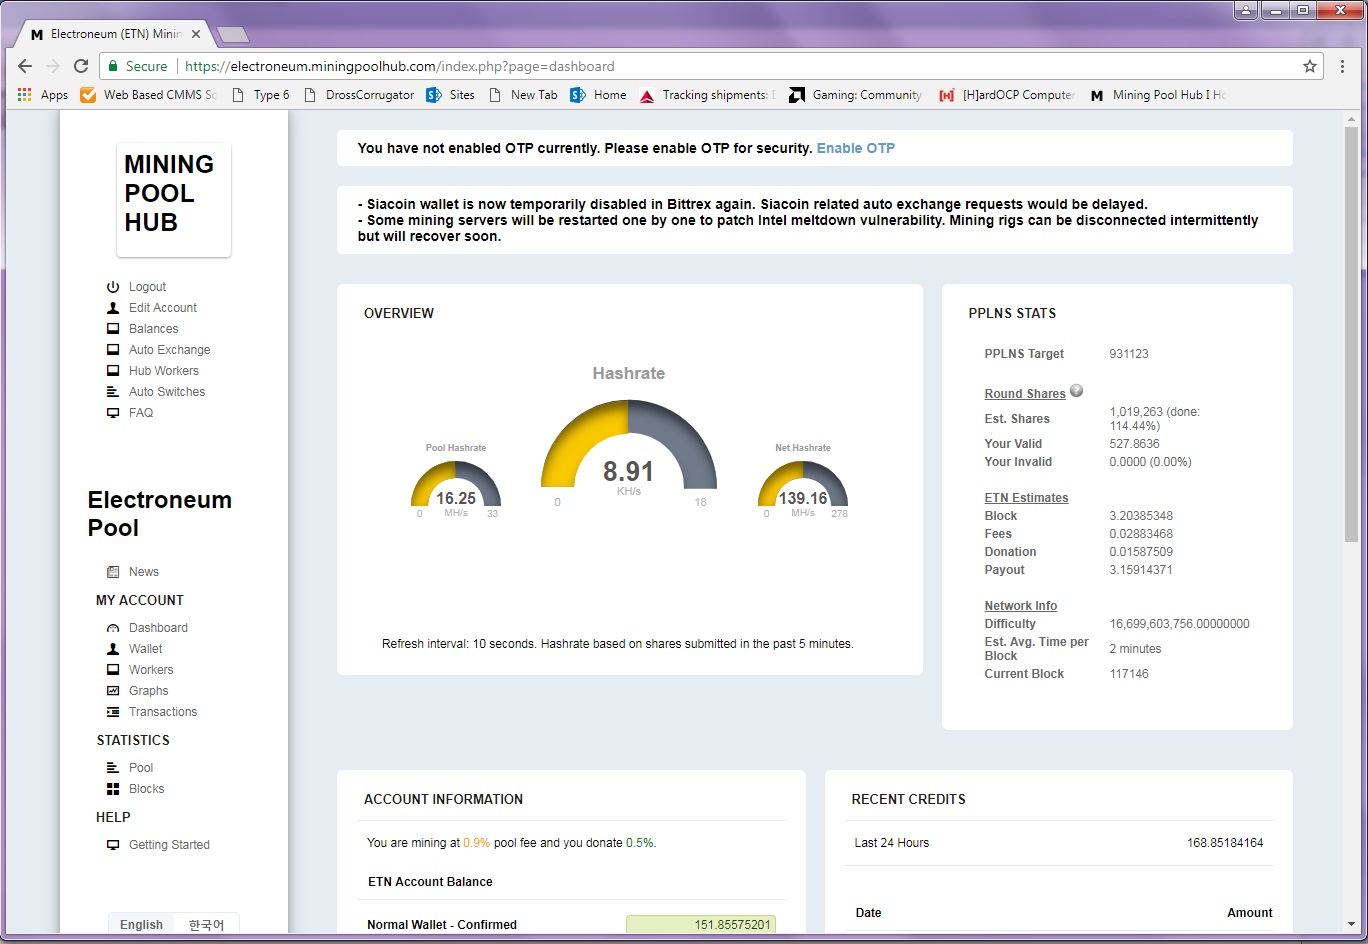Click the ETN Estimates heading
The image size is (1368, 944).
1026,498
